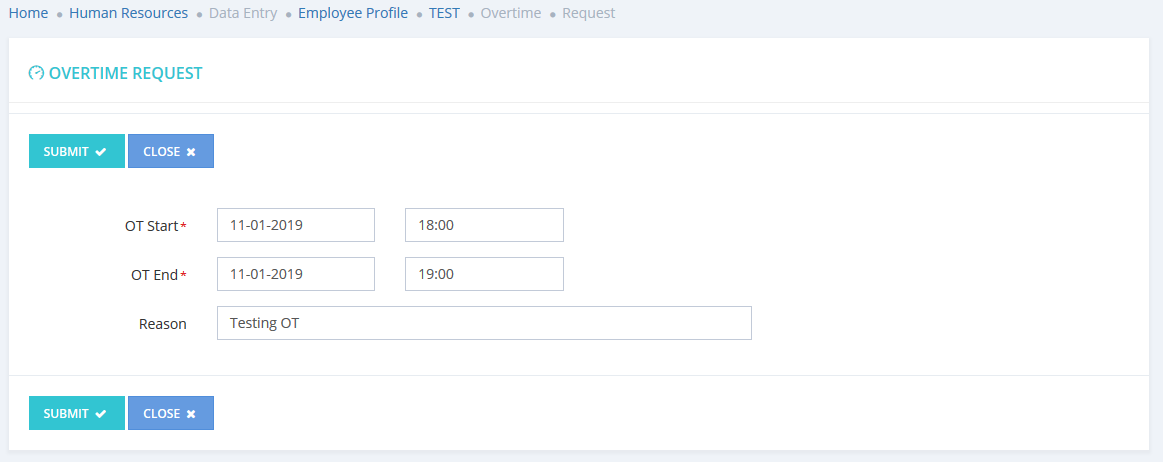Click the Reason label
The height and width of the screenshot is (462, 1163).
click(162, 324)
